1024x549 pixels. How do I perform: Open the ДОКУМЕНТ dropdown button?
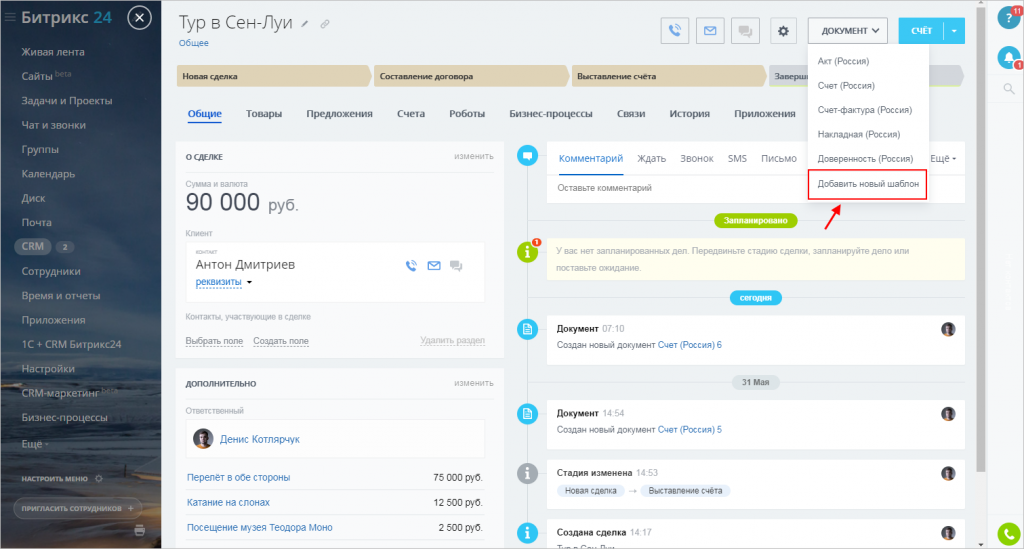coord(848,31)
